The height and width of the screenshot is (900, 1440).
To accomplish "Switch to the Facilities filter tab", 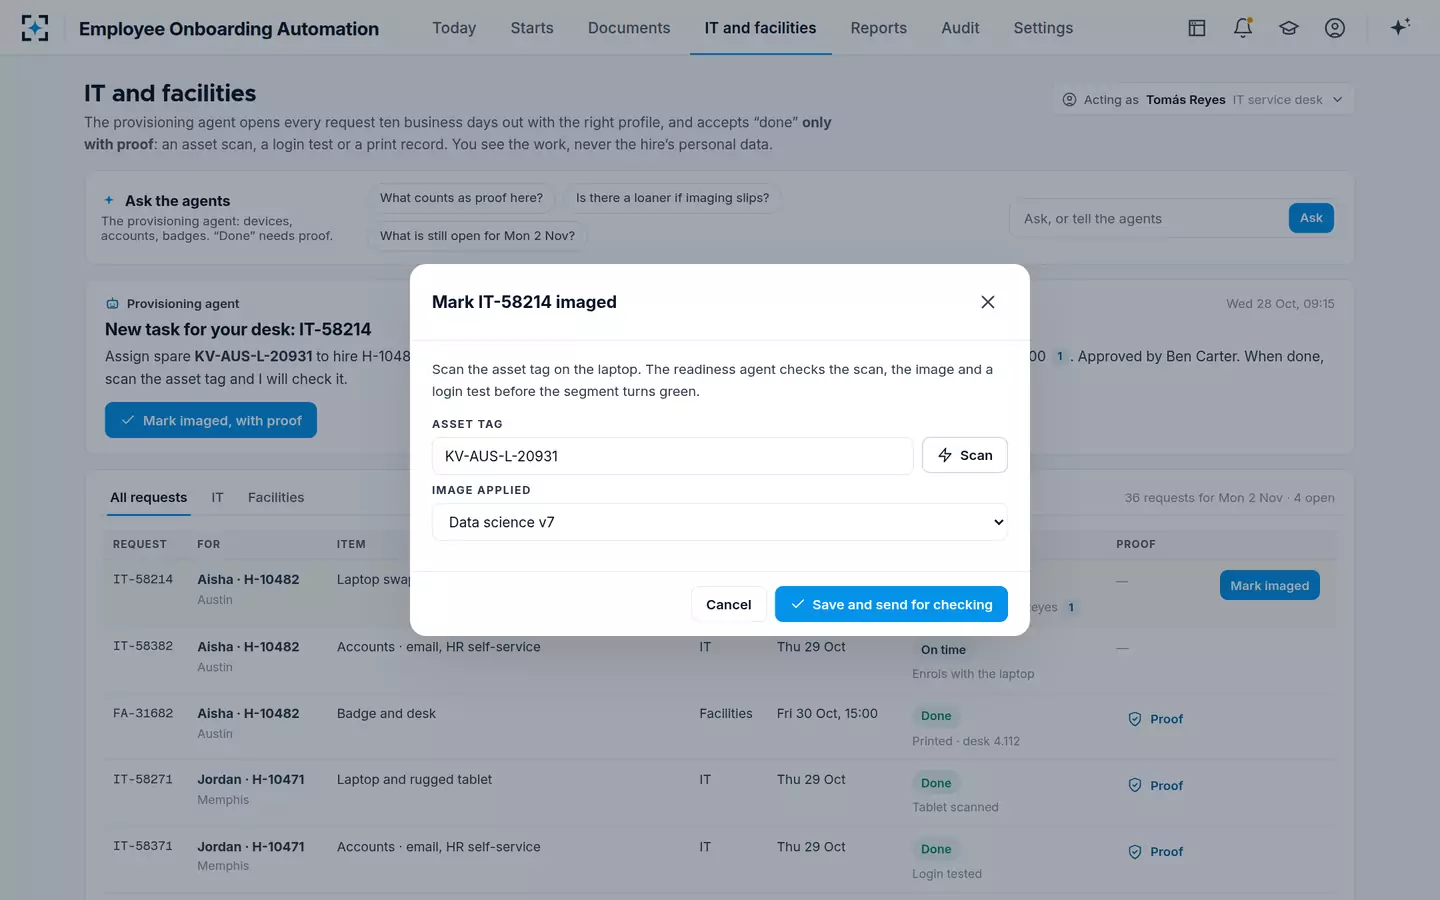I will [276, 497].
